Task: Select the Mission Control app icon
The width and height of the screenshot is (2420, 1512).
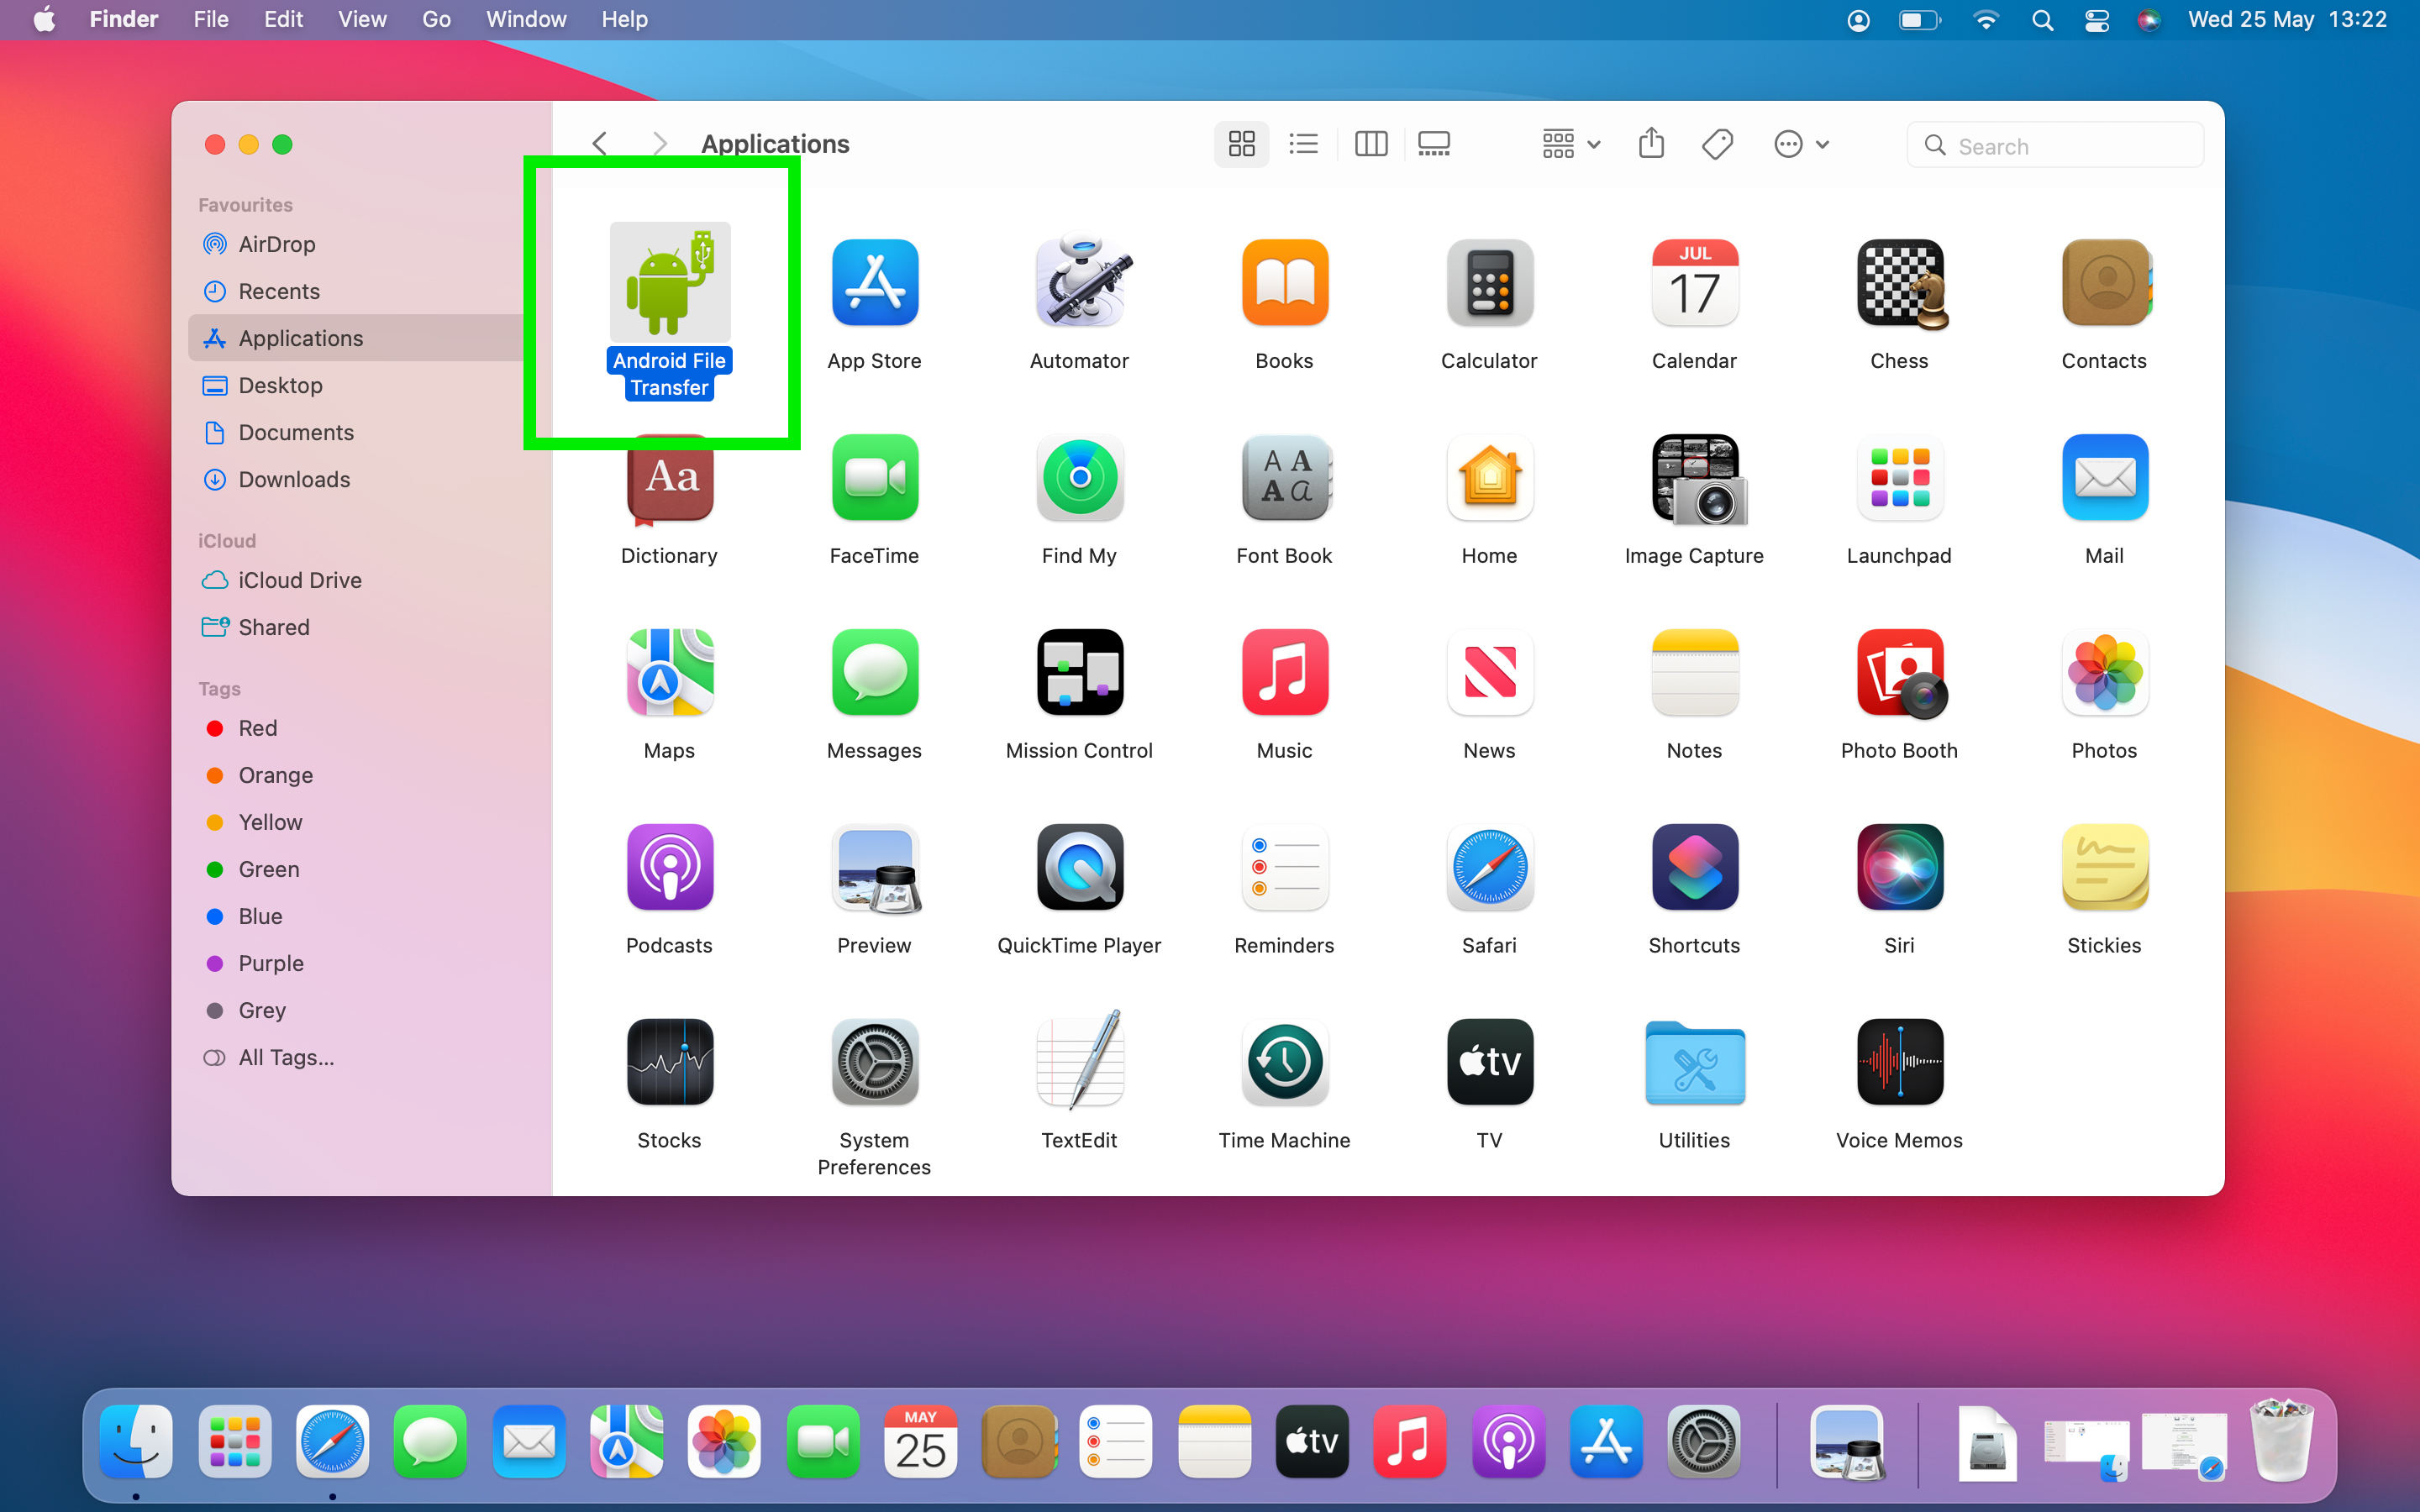Action: (x=1080, y=673)
